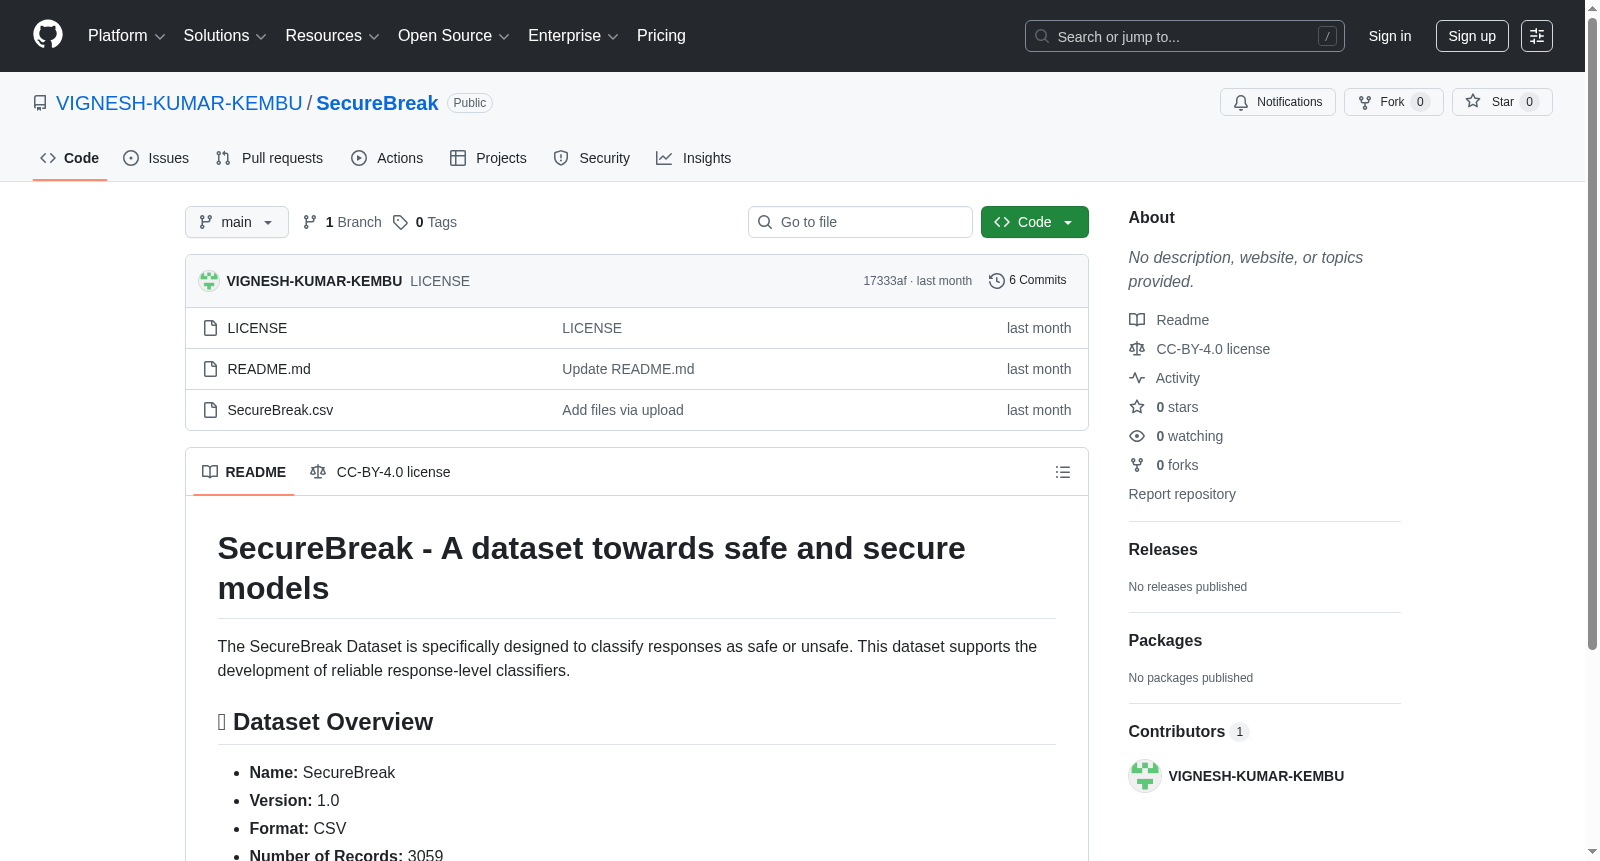
Task: Click the Go to file input
Action: point(860,222)
